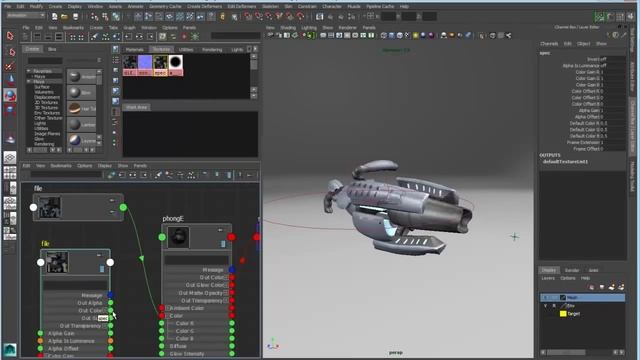Select the arrow Select tool in toolbox
This screenshot has height=360, width=640.
coord(10,36)
